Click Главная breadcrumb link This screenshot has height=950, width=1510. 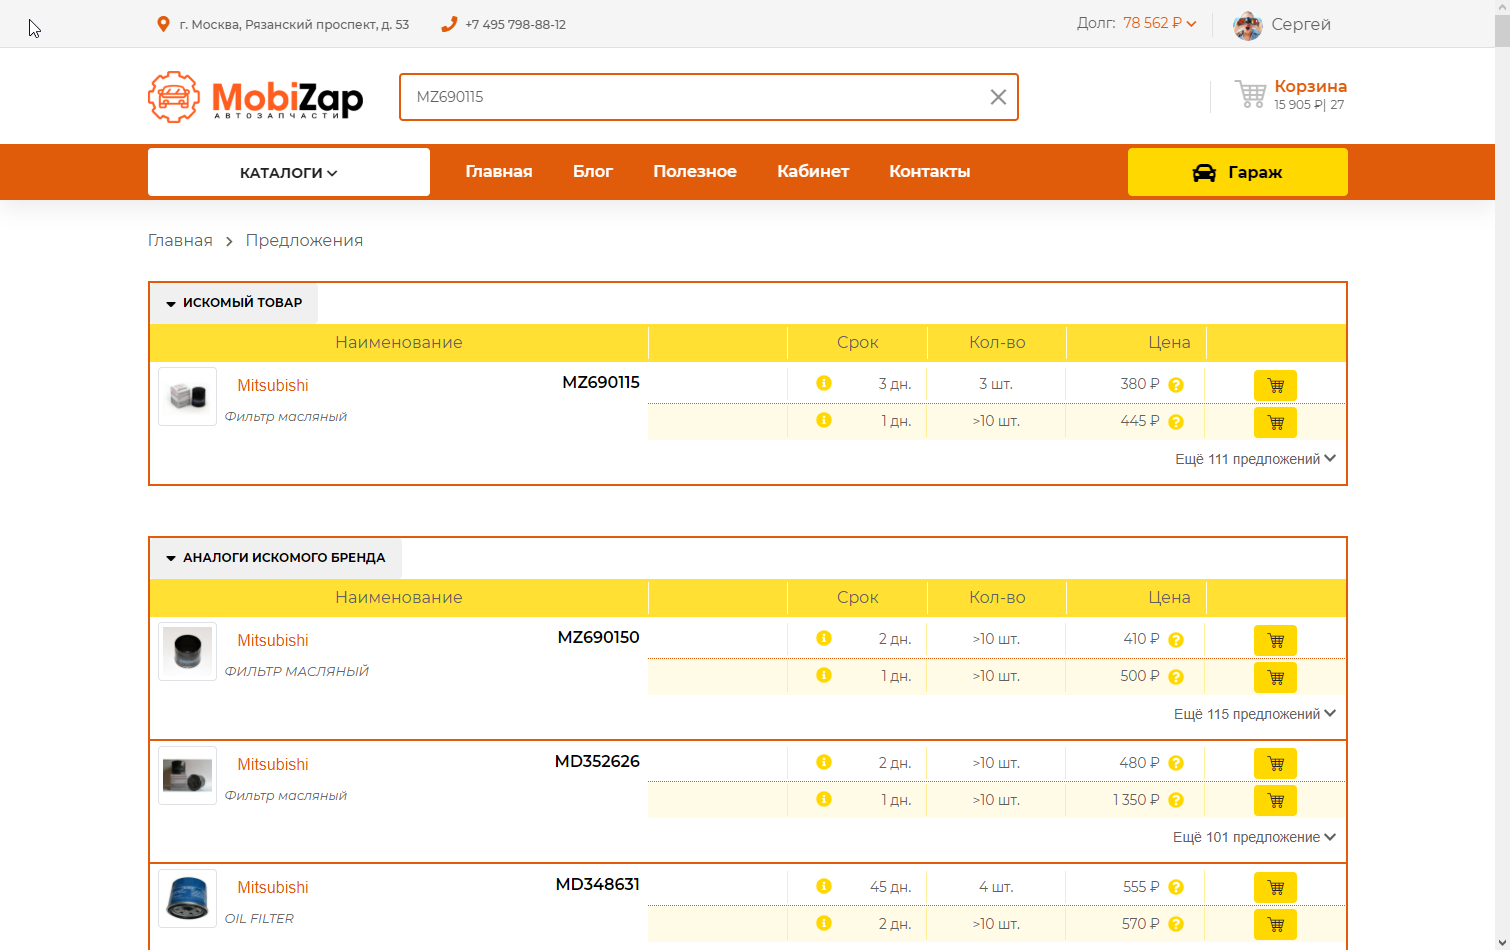tap(180, 240)
